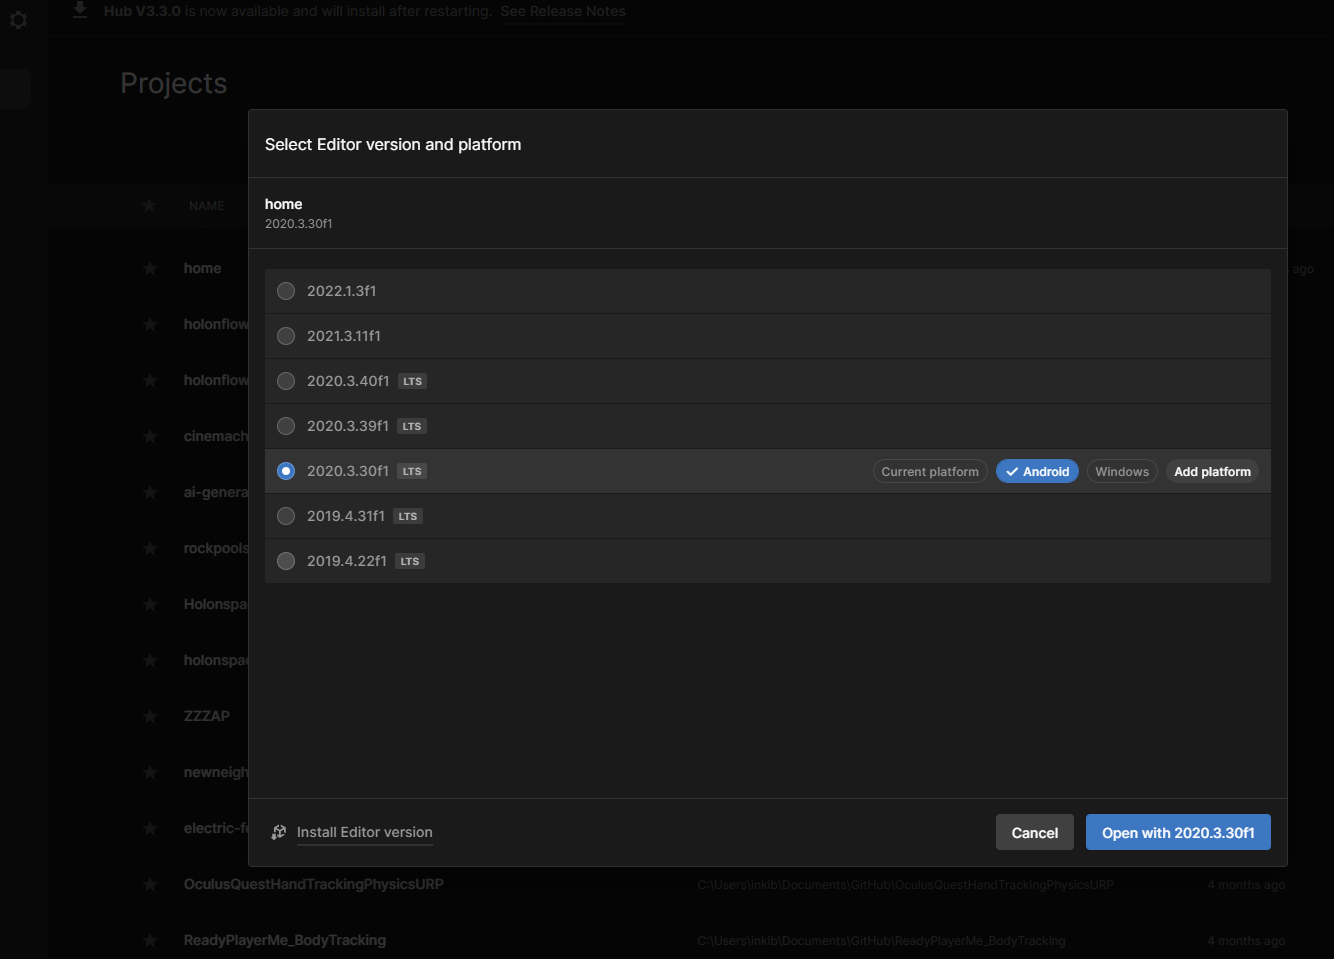Open the Install Editor version link

click(365, 832)
